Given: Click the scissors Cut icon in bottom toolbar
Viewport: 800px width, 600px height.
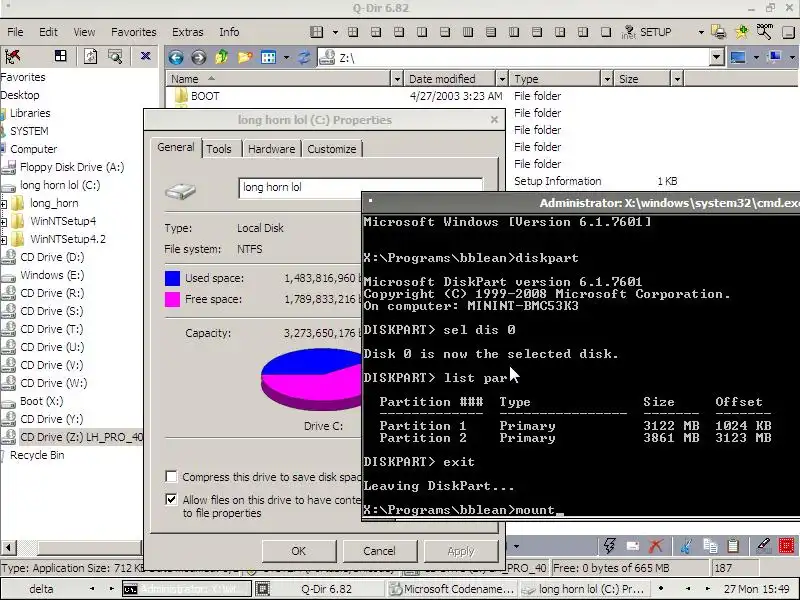Looking at the screenshot, I should (686, 546).
